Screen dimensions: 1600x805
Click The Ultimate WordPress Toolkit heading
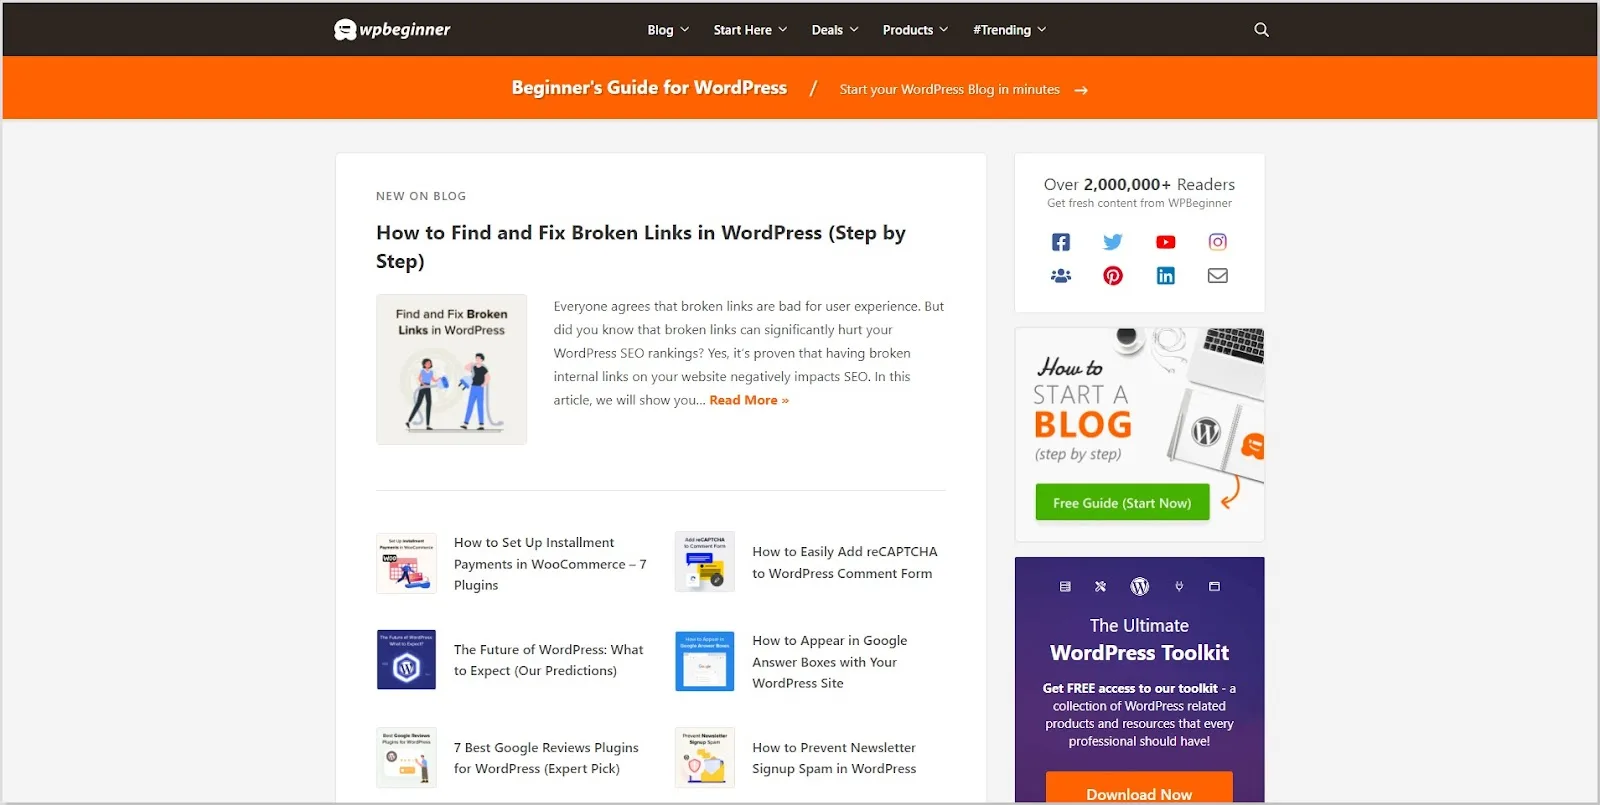tap(1139, 640)
